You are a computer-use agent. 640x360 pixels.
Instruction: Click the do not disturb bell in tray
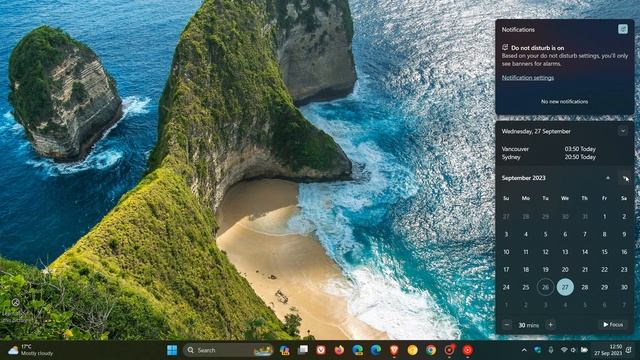tap(629, 350)
